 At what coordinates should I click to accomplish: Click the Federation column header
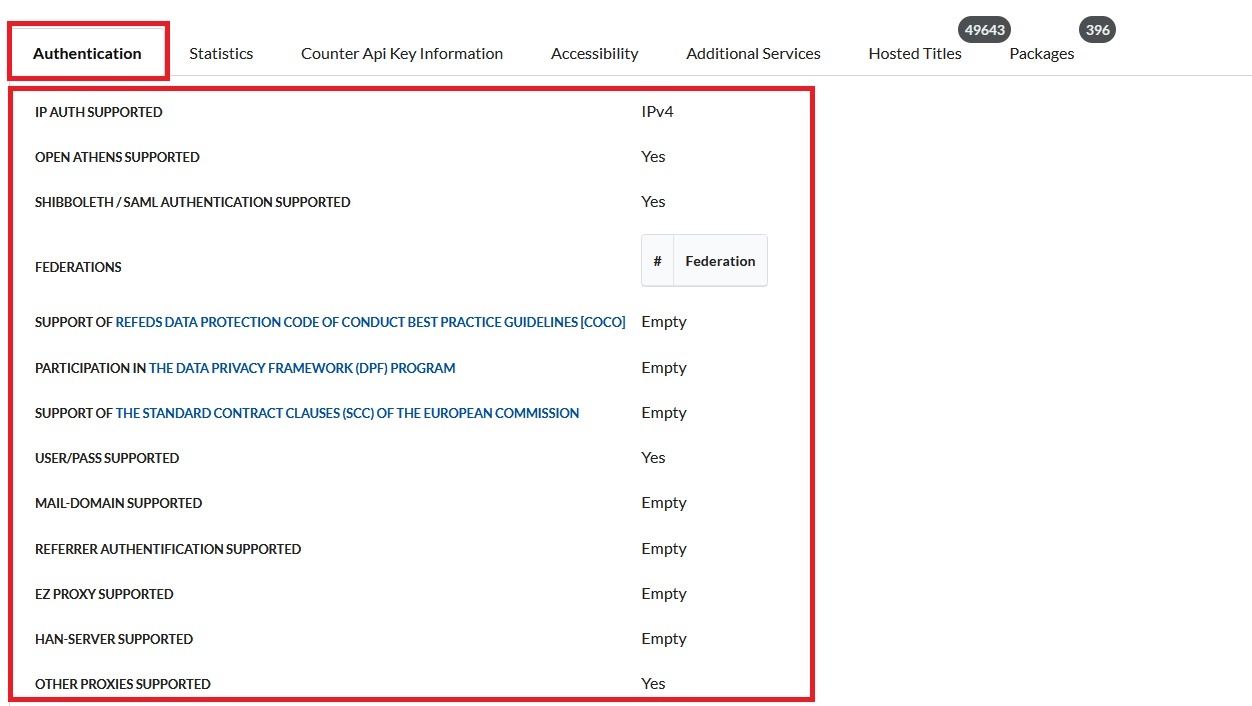pos(720,261)
